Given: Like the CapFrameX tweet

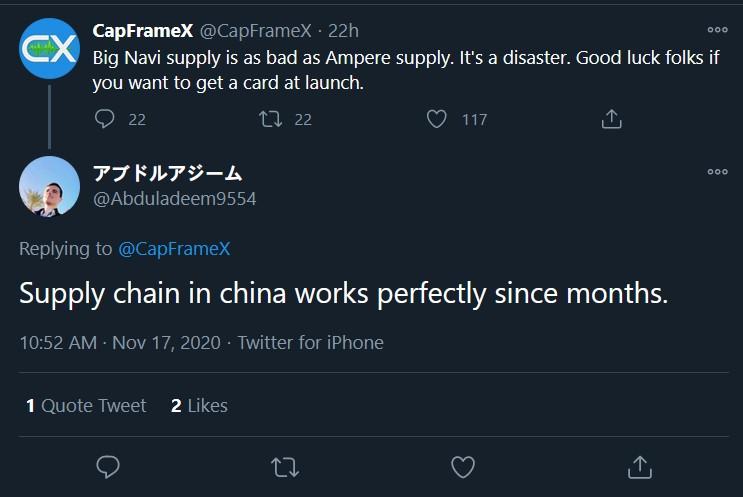Looking at the screenshot, I should pyautogui.click(x=437, y=119).
